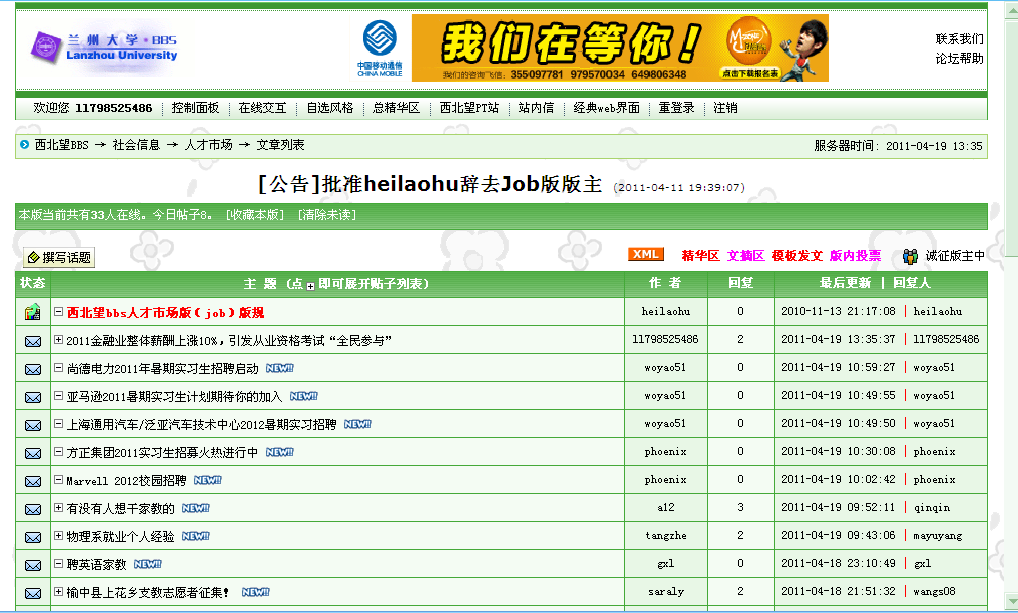Click envelope icon beside Marvell 2012校园招聘
Viewport: 1018px width, 613px height.
coord(33,481)
